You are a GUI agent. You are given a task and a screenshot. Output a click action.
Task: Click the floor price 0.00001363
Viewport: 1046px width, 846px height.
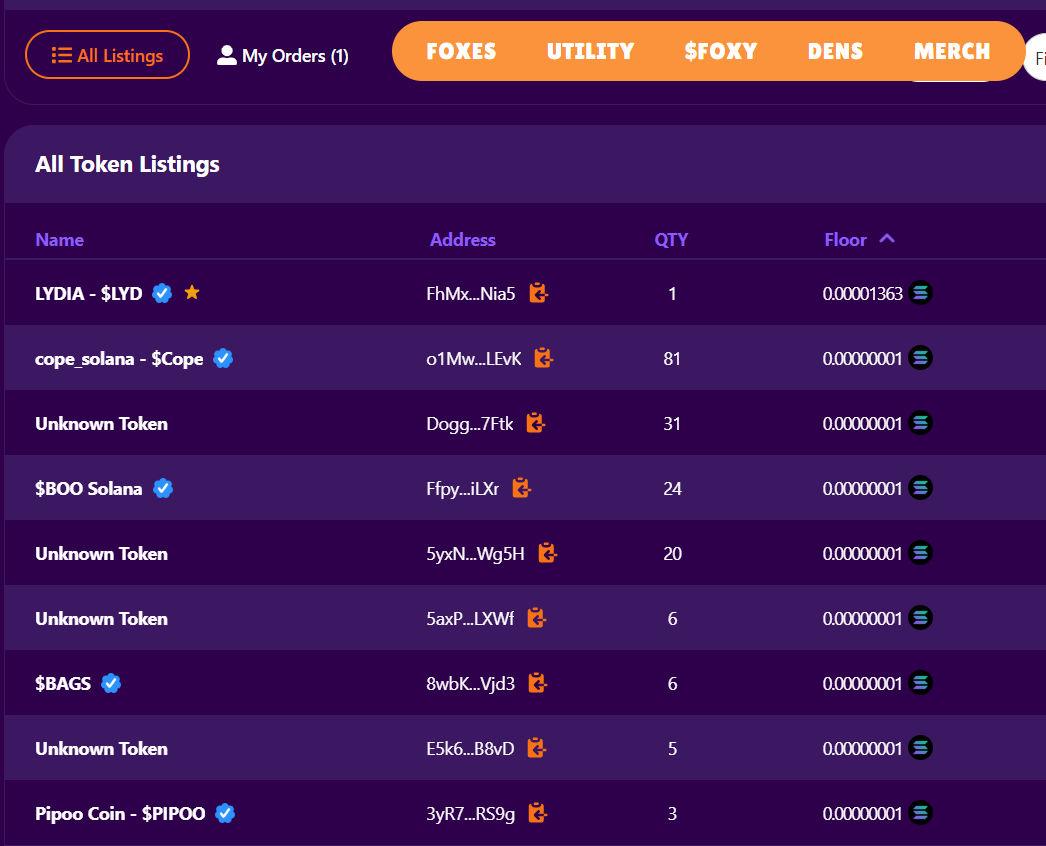863,294
